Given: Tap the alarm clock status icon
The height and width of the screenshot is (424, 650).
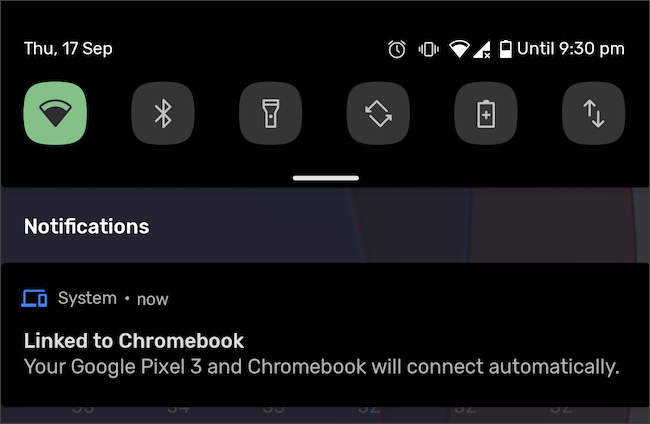Looking at the screenshot, I should click(397, 49).
